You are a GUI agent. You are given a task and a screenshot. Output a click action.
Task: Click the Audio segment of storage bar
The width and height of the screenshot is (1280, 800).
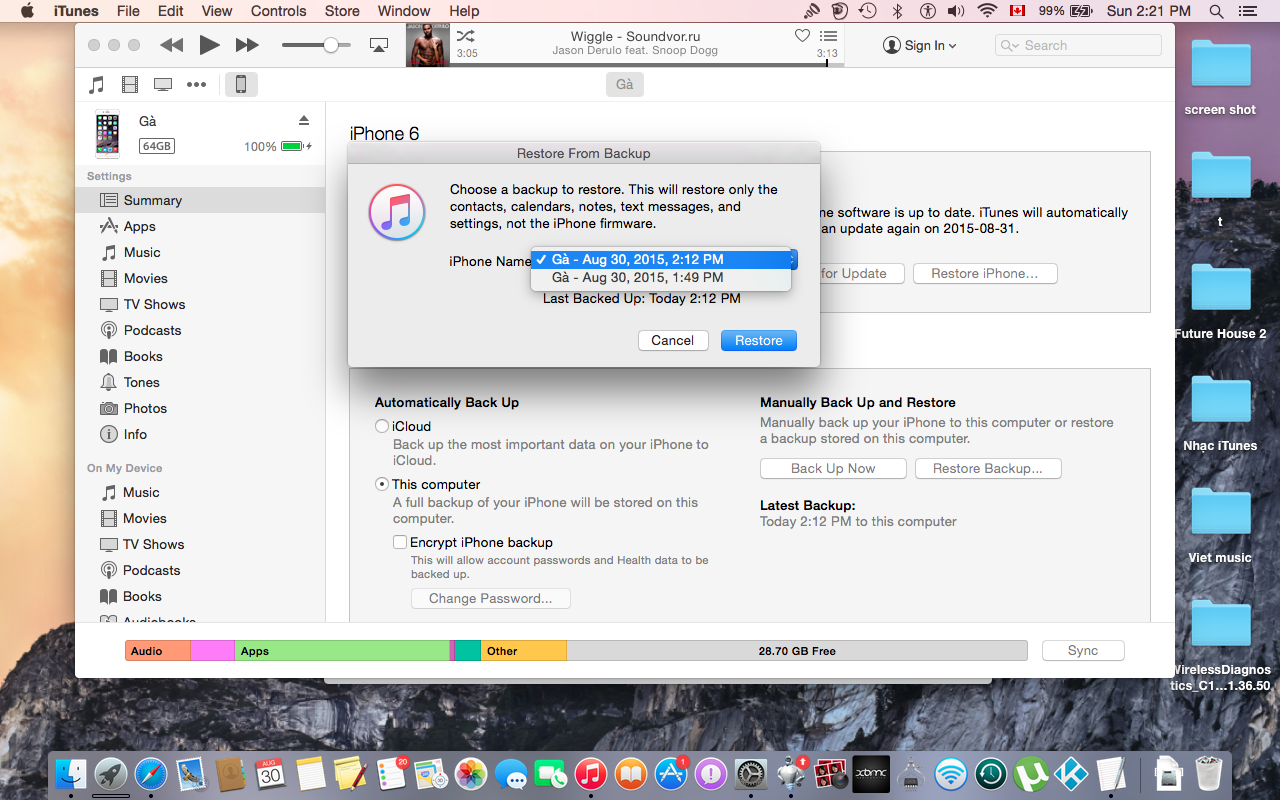pyautogui.click(x=158, y=651)
